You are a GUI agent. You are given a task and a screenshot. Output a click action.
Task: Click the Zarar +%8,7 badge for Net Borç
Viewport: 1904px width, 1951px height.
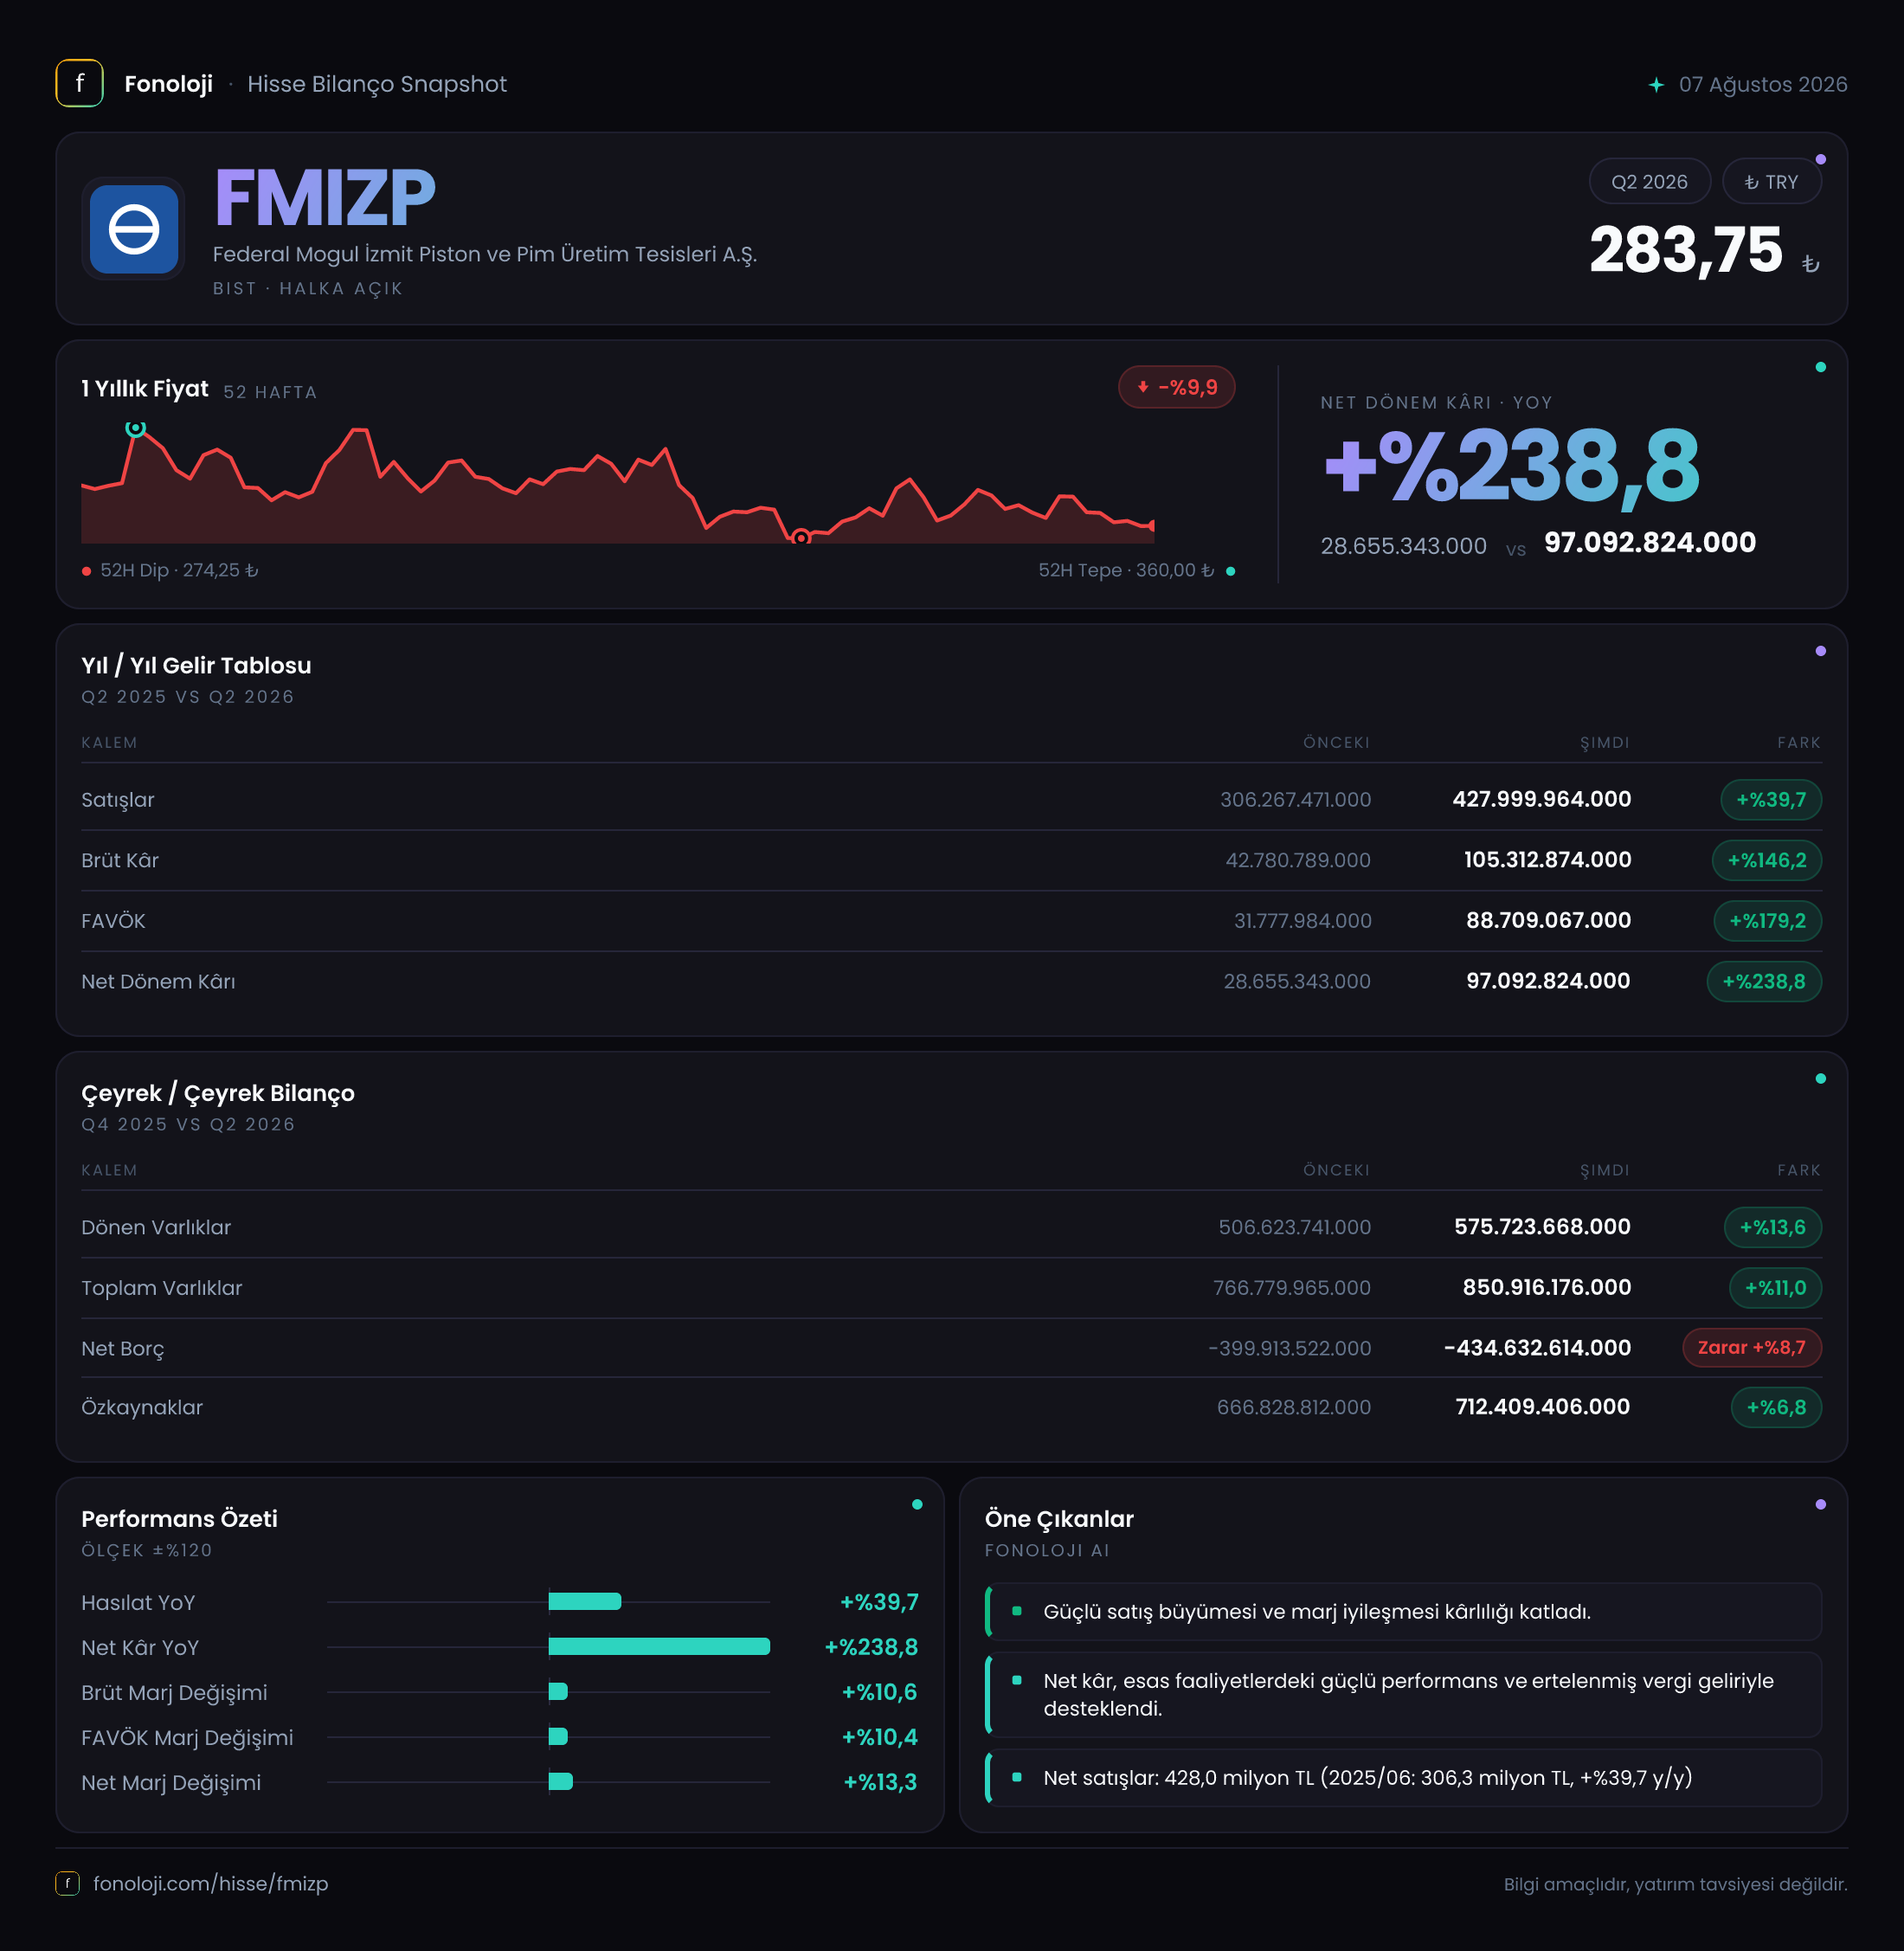pos(1752,1347)
